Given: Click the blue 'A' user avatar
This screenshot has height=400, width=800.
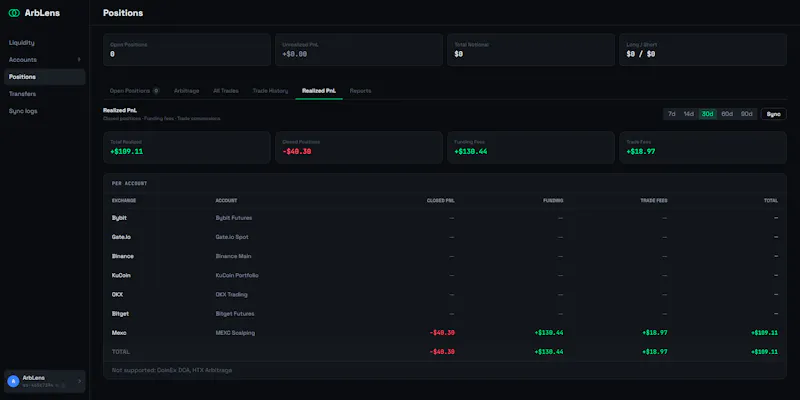Looking at the screenshot, I should coord(13,381).
